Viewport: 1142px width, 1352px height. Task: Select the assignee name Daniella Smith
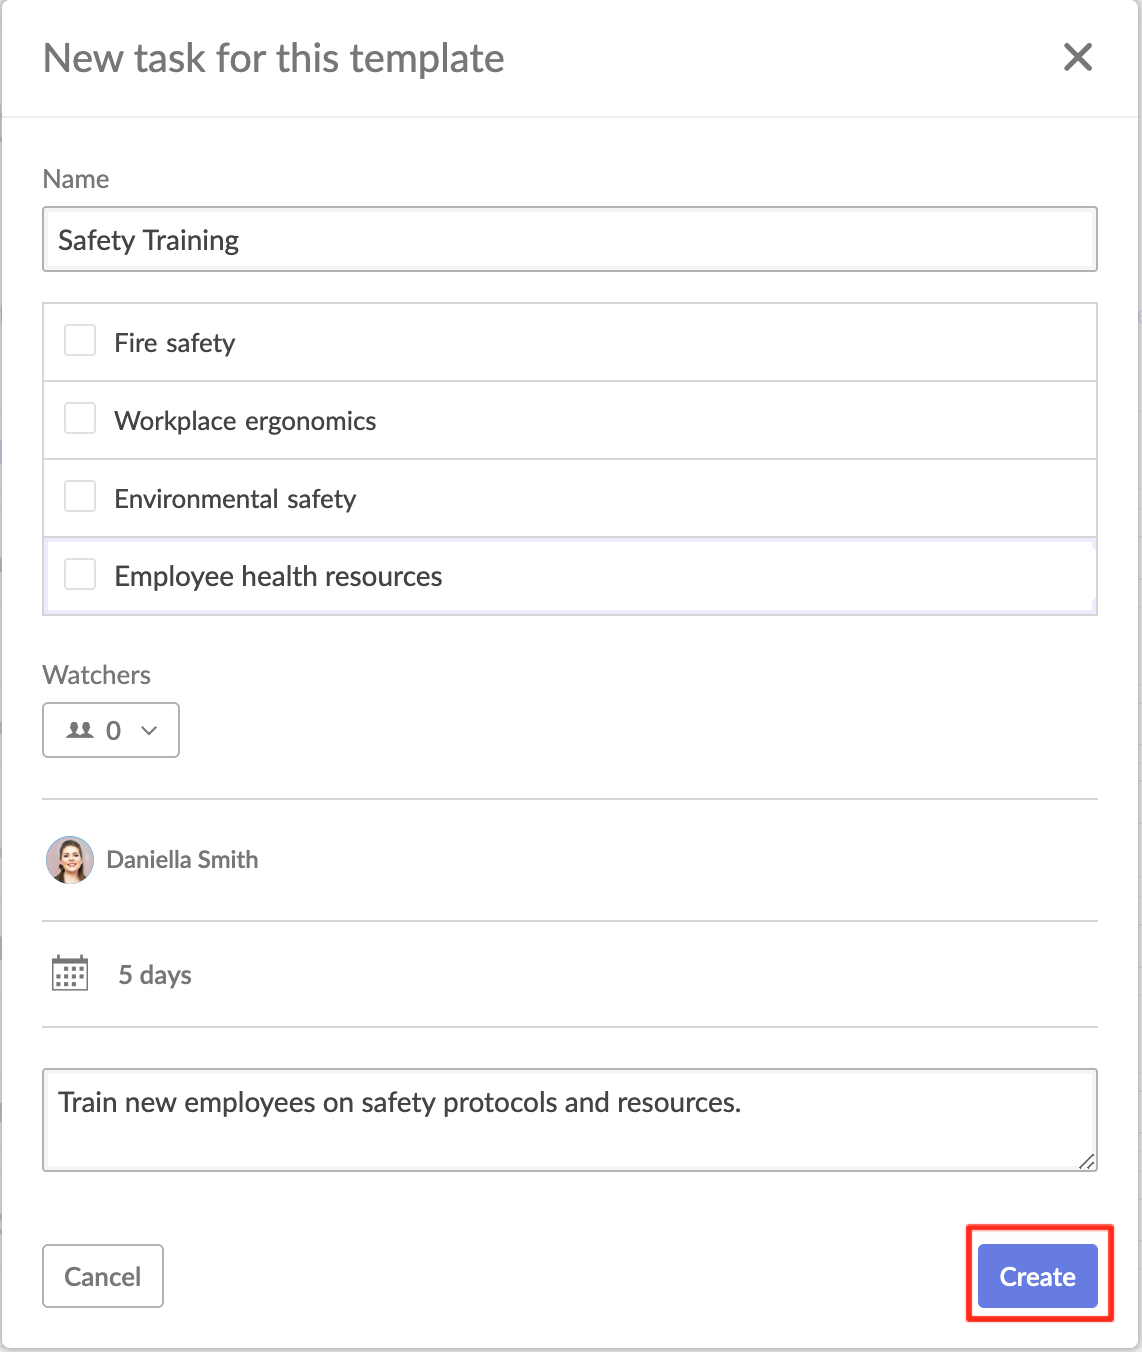click(x=183, y=859)
